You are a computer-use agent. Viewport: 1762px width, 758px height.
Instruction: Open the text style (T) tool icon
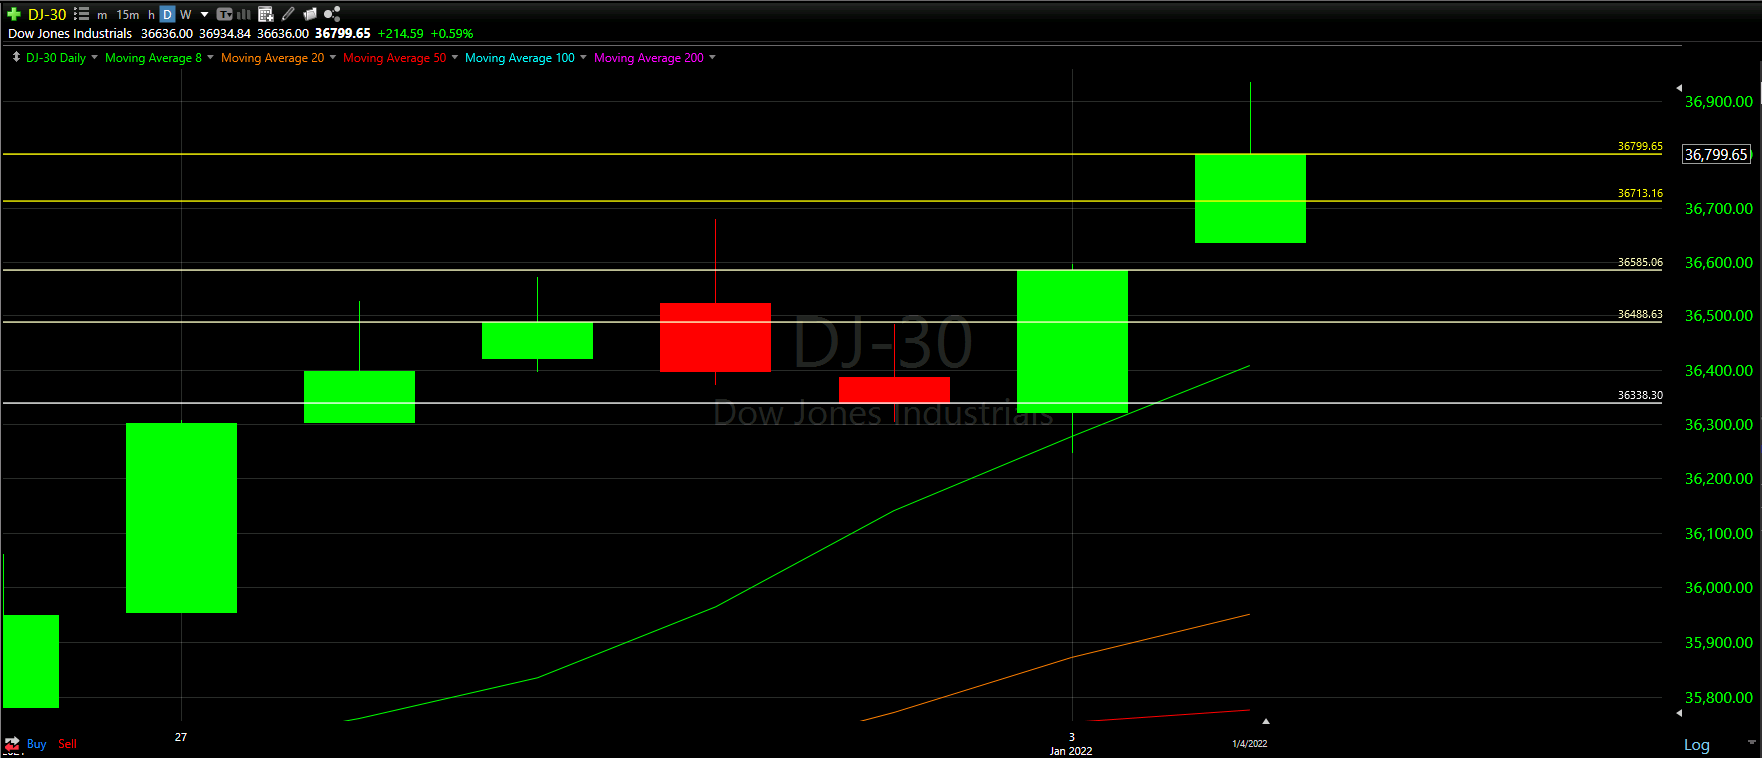point(224,14)
